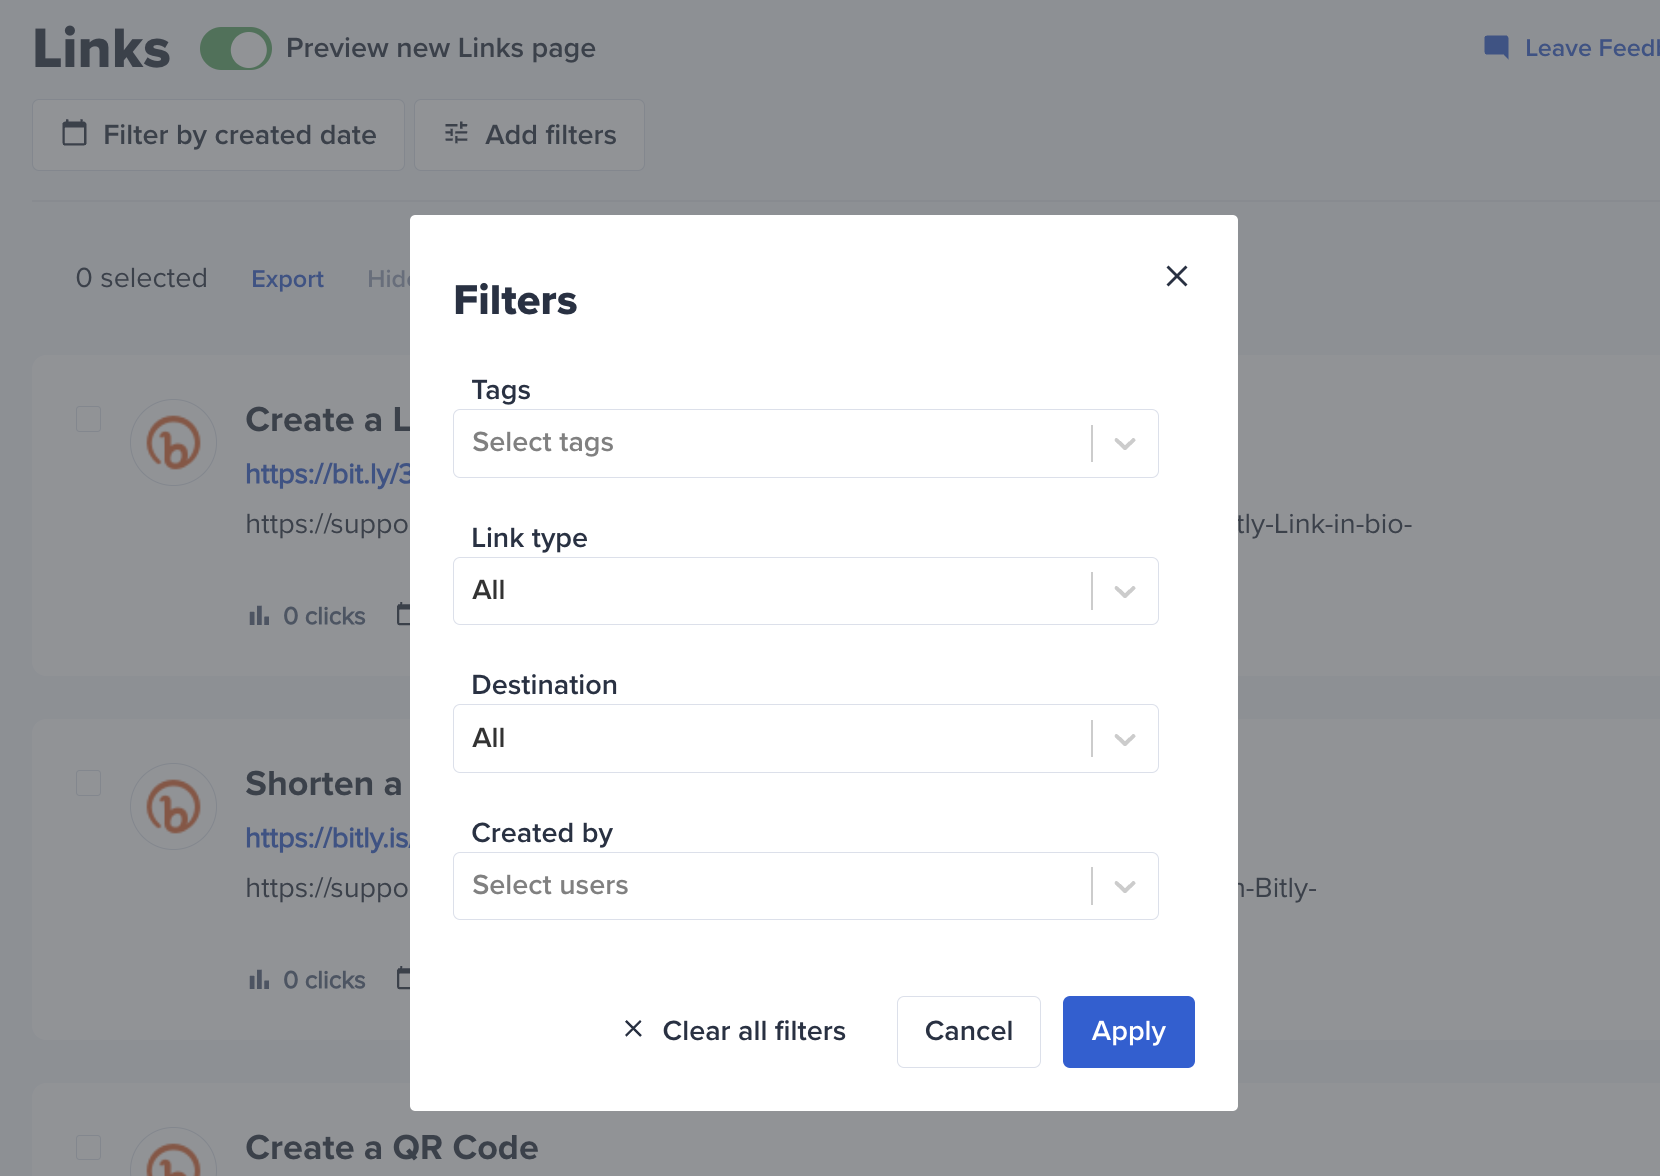Click the sliders icon beside Add filters
The height and width of the screenshot is (1176, 1660).
[x=456, y=133]
